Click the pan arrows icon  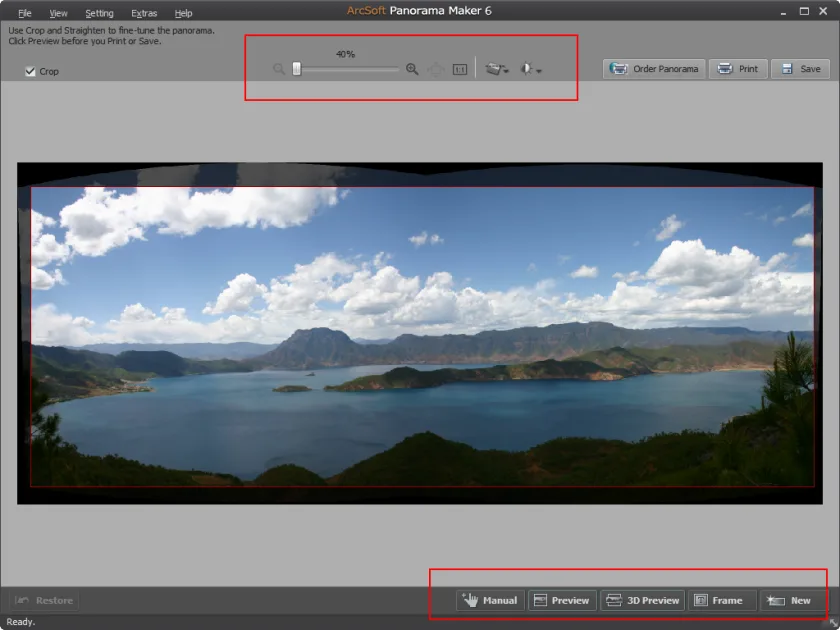tap(436, 70)
